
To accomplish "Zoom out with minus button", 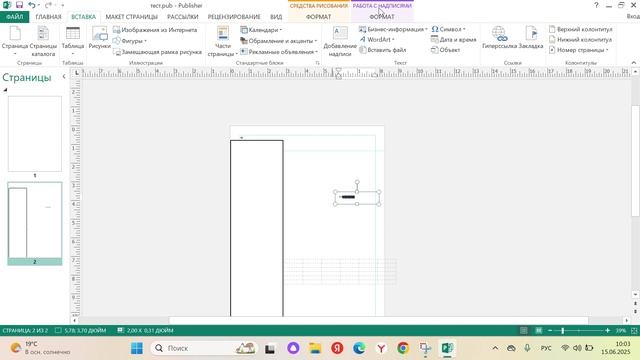I will tap(550, 331).
